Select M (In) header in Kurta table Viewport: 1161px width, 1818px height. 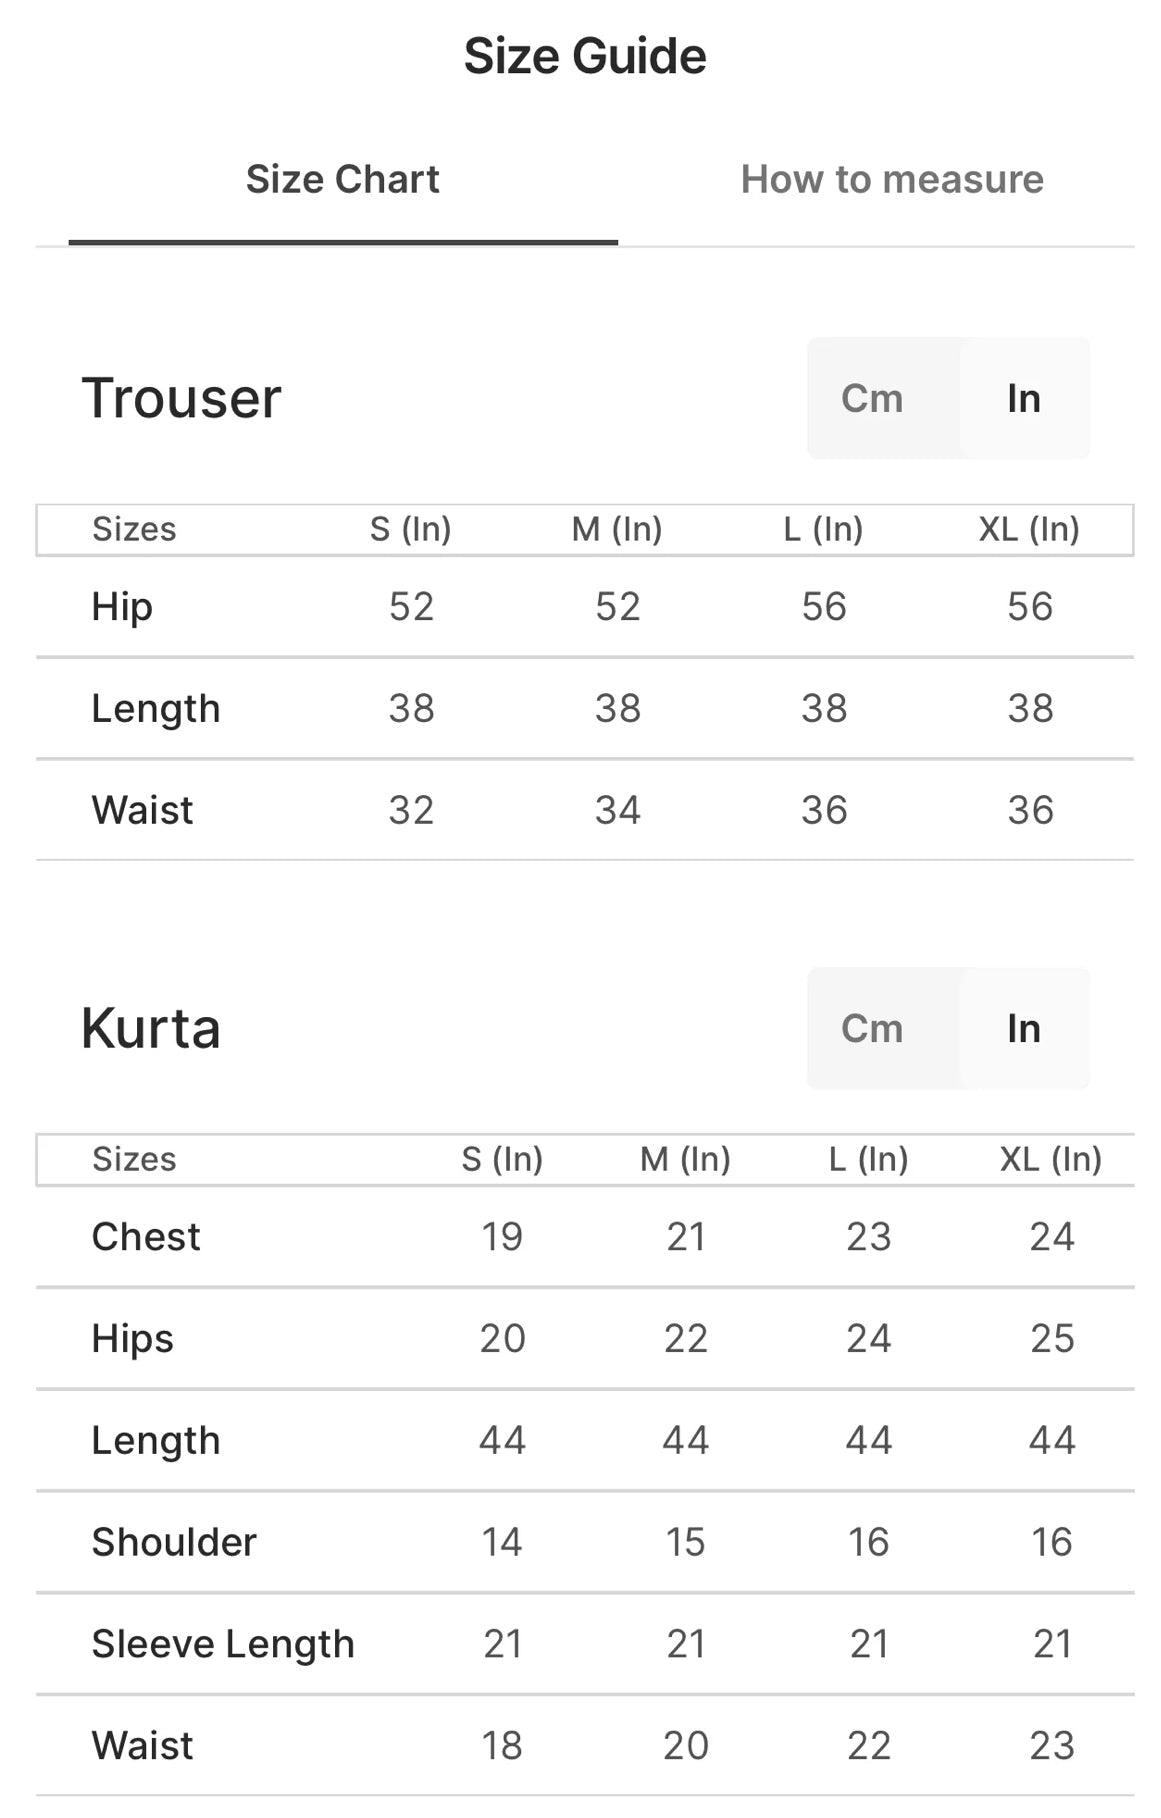coord(685,1159)
